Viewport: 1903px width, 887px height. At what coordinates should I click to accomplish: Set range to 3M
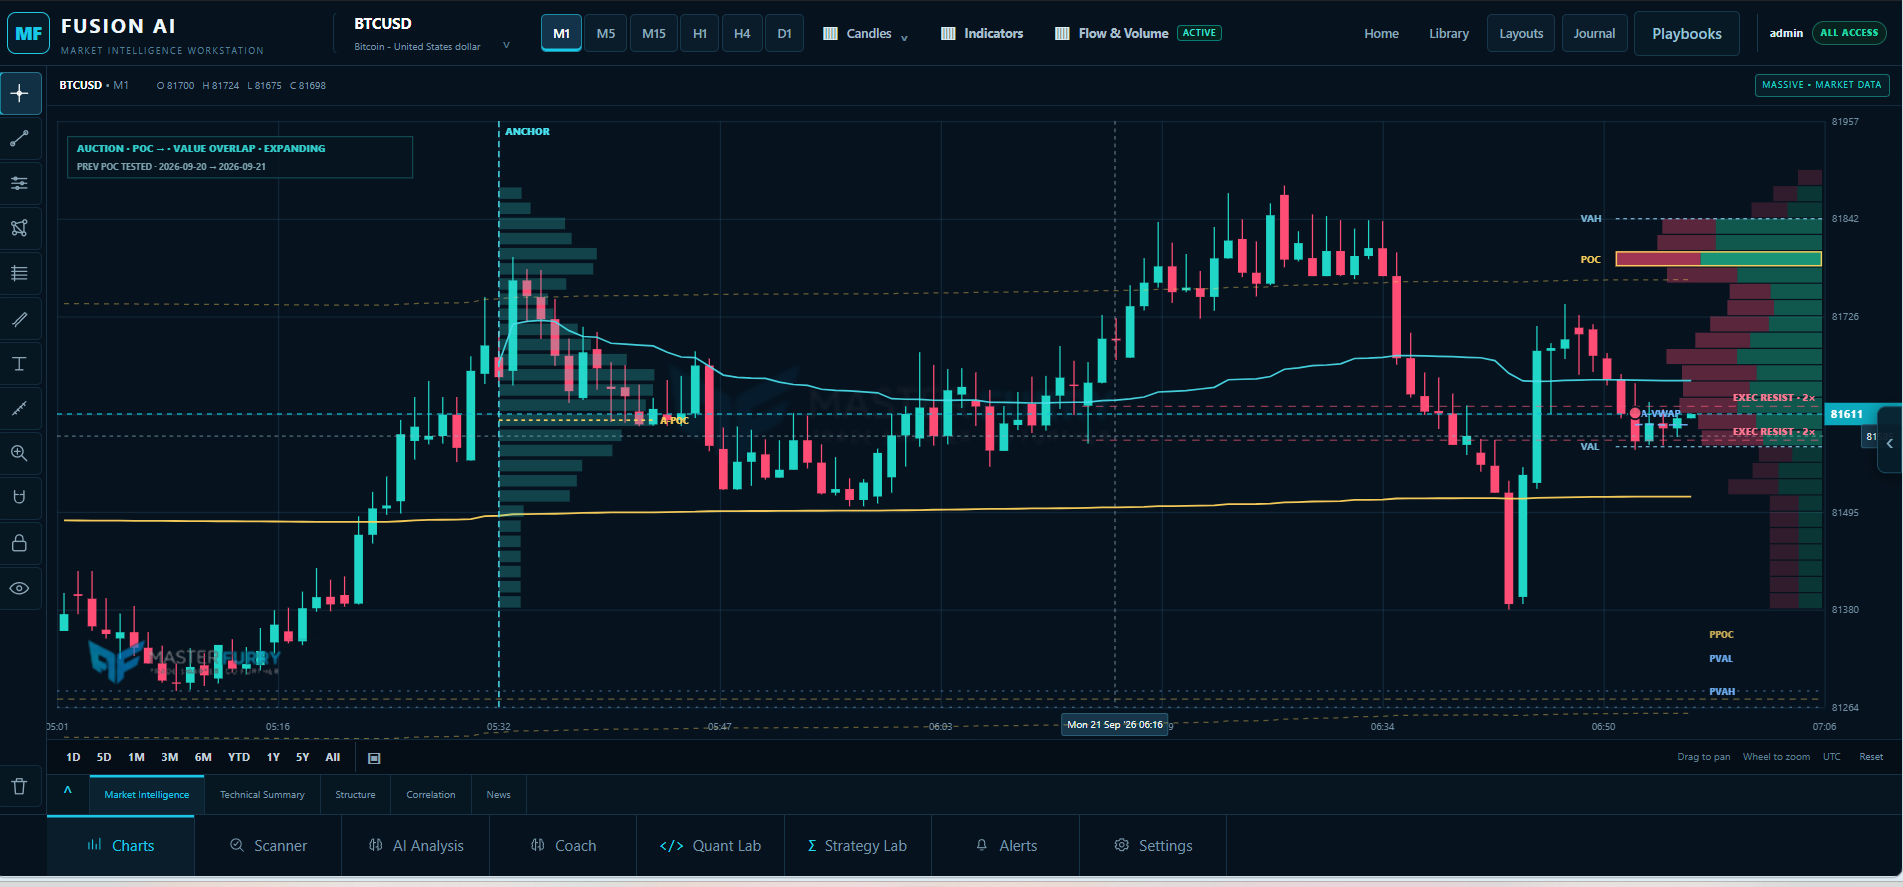170,758
